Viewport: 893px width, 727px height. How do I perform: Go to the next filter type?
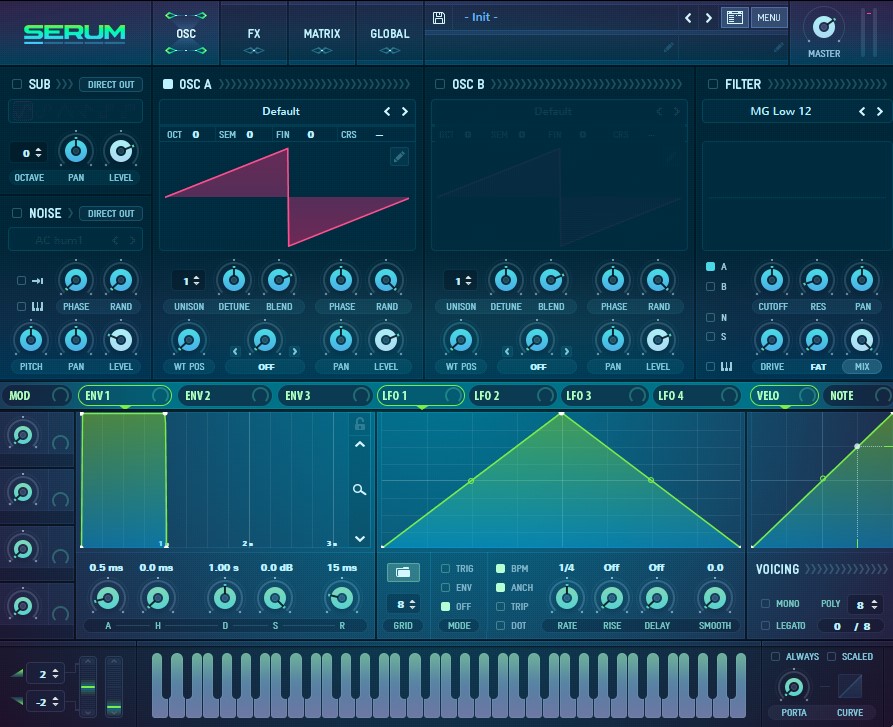(x=880, y=112)
